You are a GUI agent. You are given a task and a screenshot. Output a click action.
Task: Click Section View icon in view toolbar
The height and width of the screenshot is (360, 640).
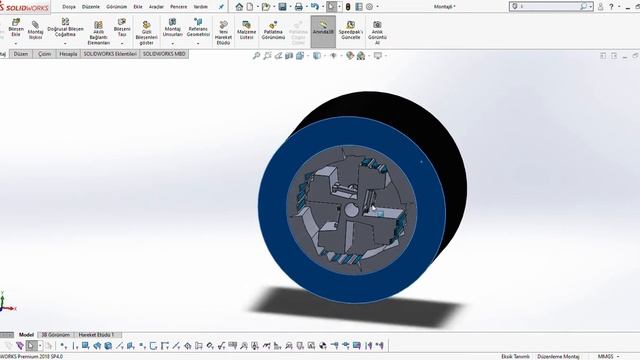tap(289, 56)
